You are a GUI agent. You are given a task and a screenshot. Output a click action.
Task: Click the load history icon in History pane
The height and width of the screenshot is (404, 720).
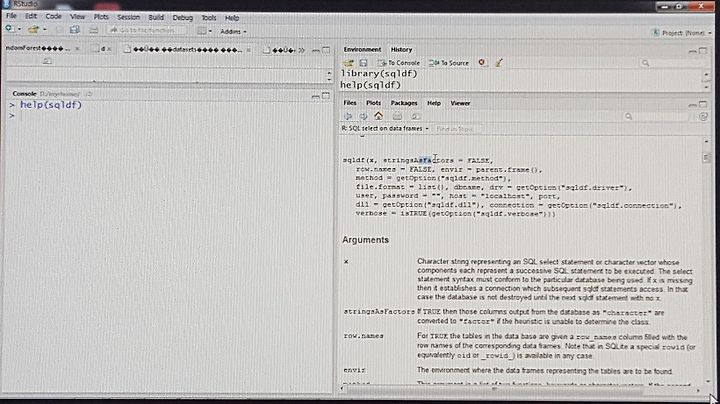coord(349,63)
